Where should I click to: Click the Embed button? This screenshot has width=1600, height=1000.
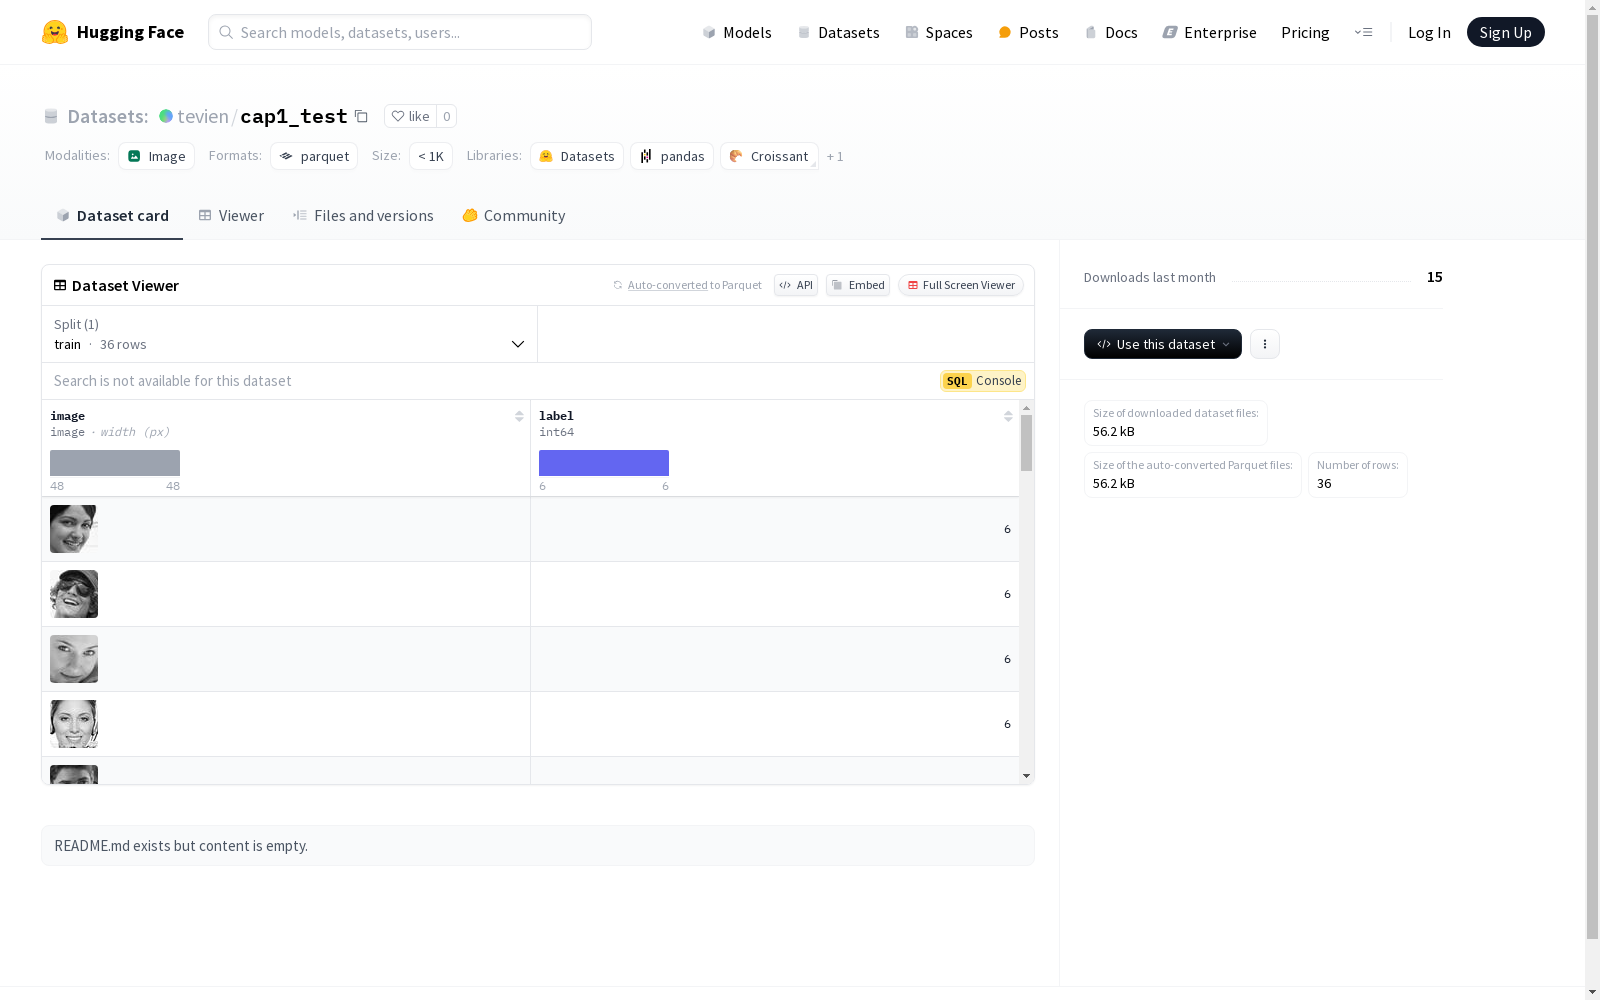[x=858, y=285]
